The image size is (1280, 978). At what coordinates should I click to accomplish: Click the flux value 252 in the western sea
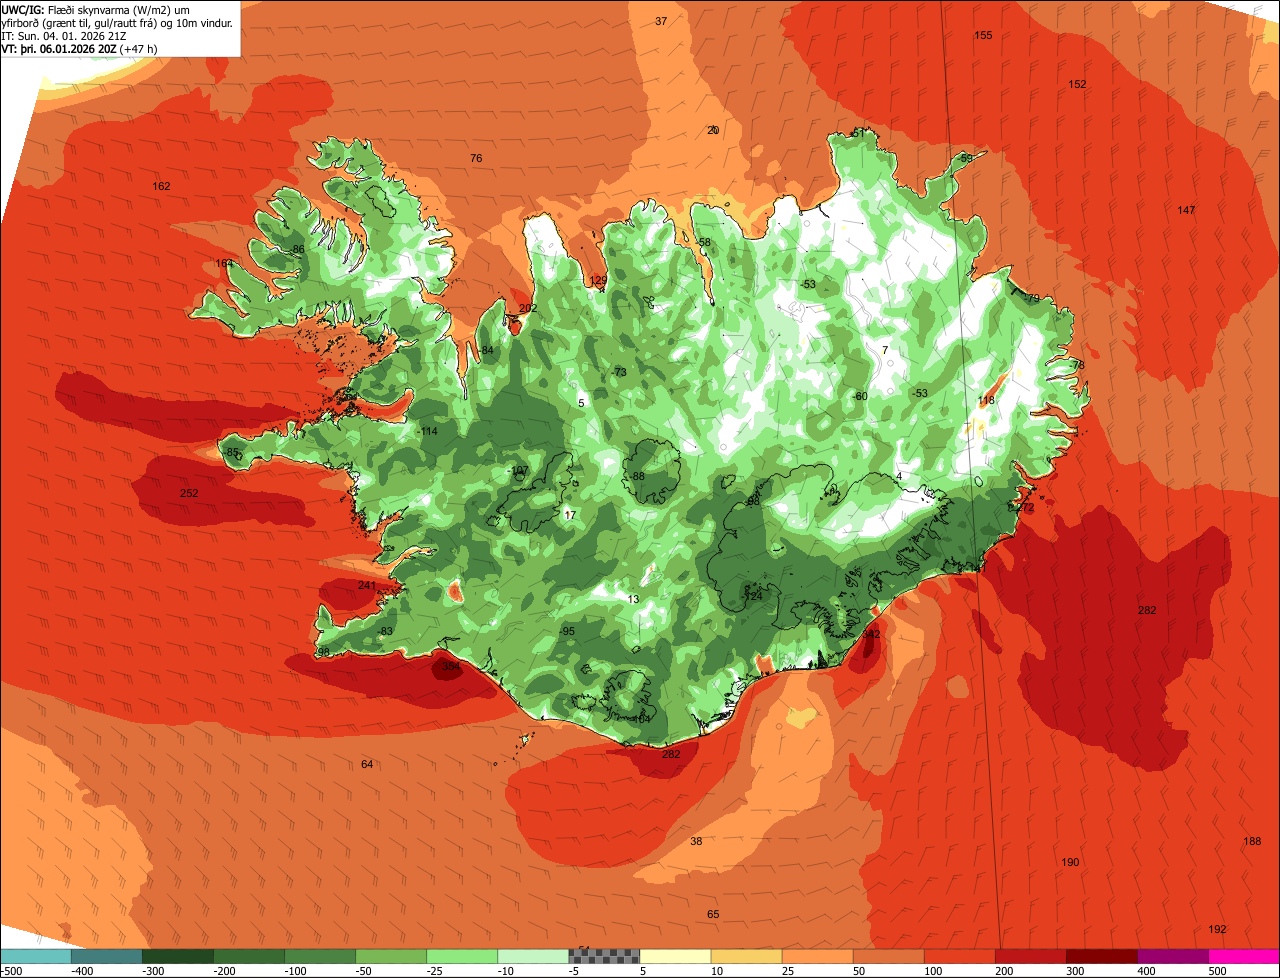click(x=189, y=493)
